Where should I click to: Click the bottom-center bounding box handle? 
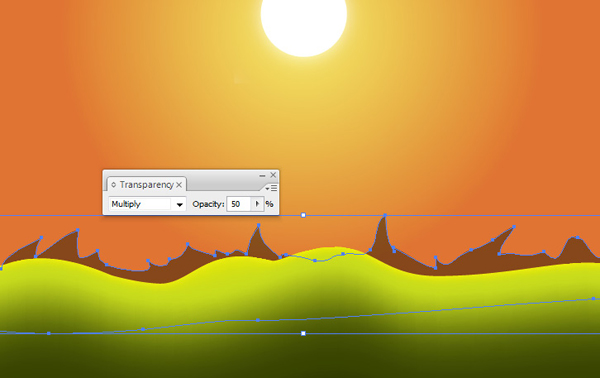[303, 334]
